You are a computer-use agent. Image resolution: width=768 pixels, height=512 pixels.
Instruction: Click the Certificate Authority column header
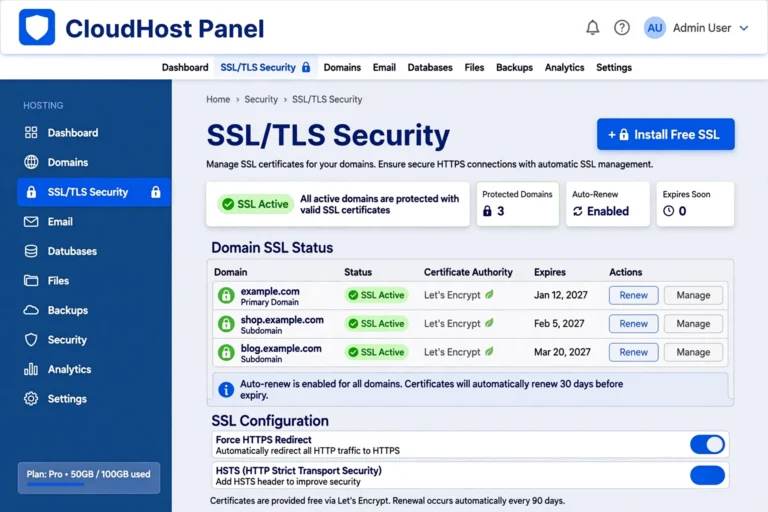click(468, 272)
